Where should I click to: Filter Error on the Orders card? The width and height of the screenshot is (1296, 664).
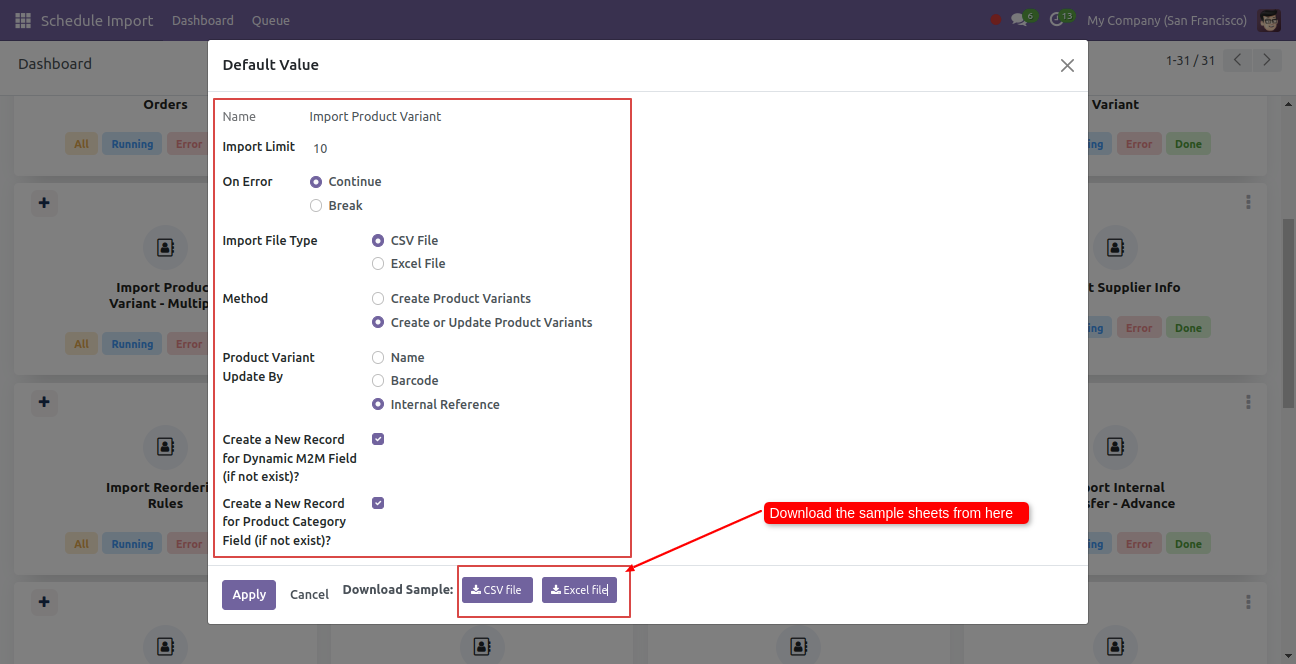coord(186,144)
